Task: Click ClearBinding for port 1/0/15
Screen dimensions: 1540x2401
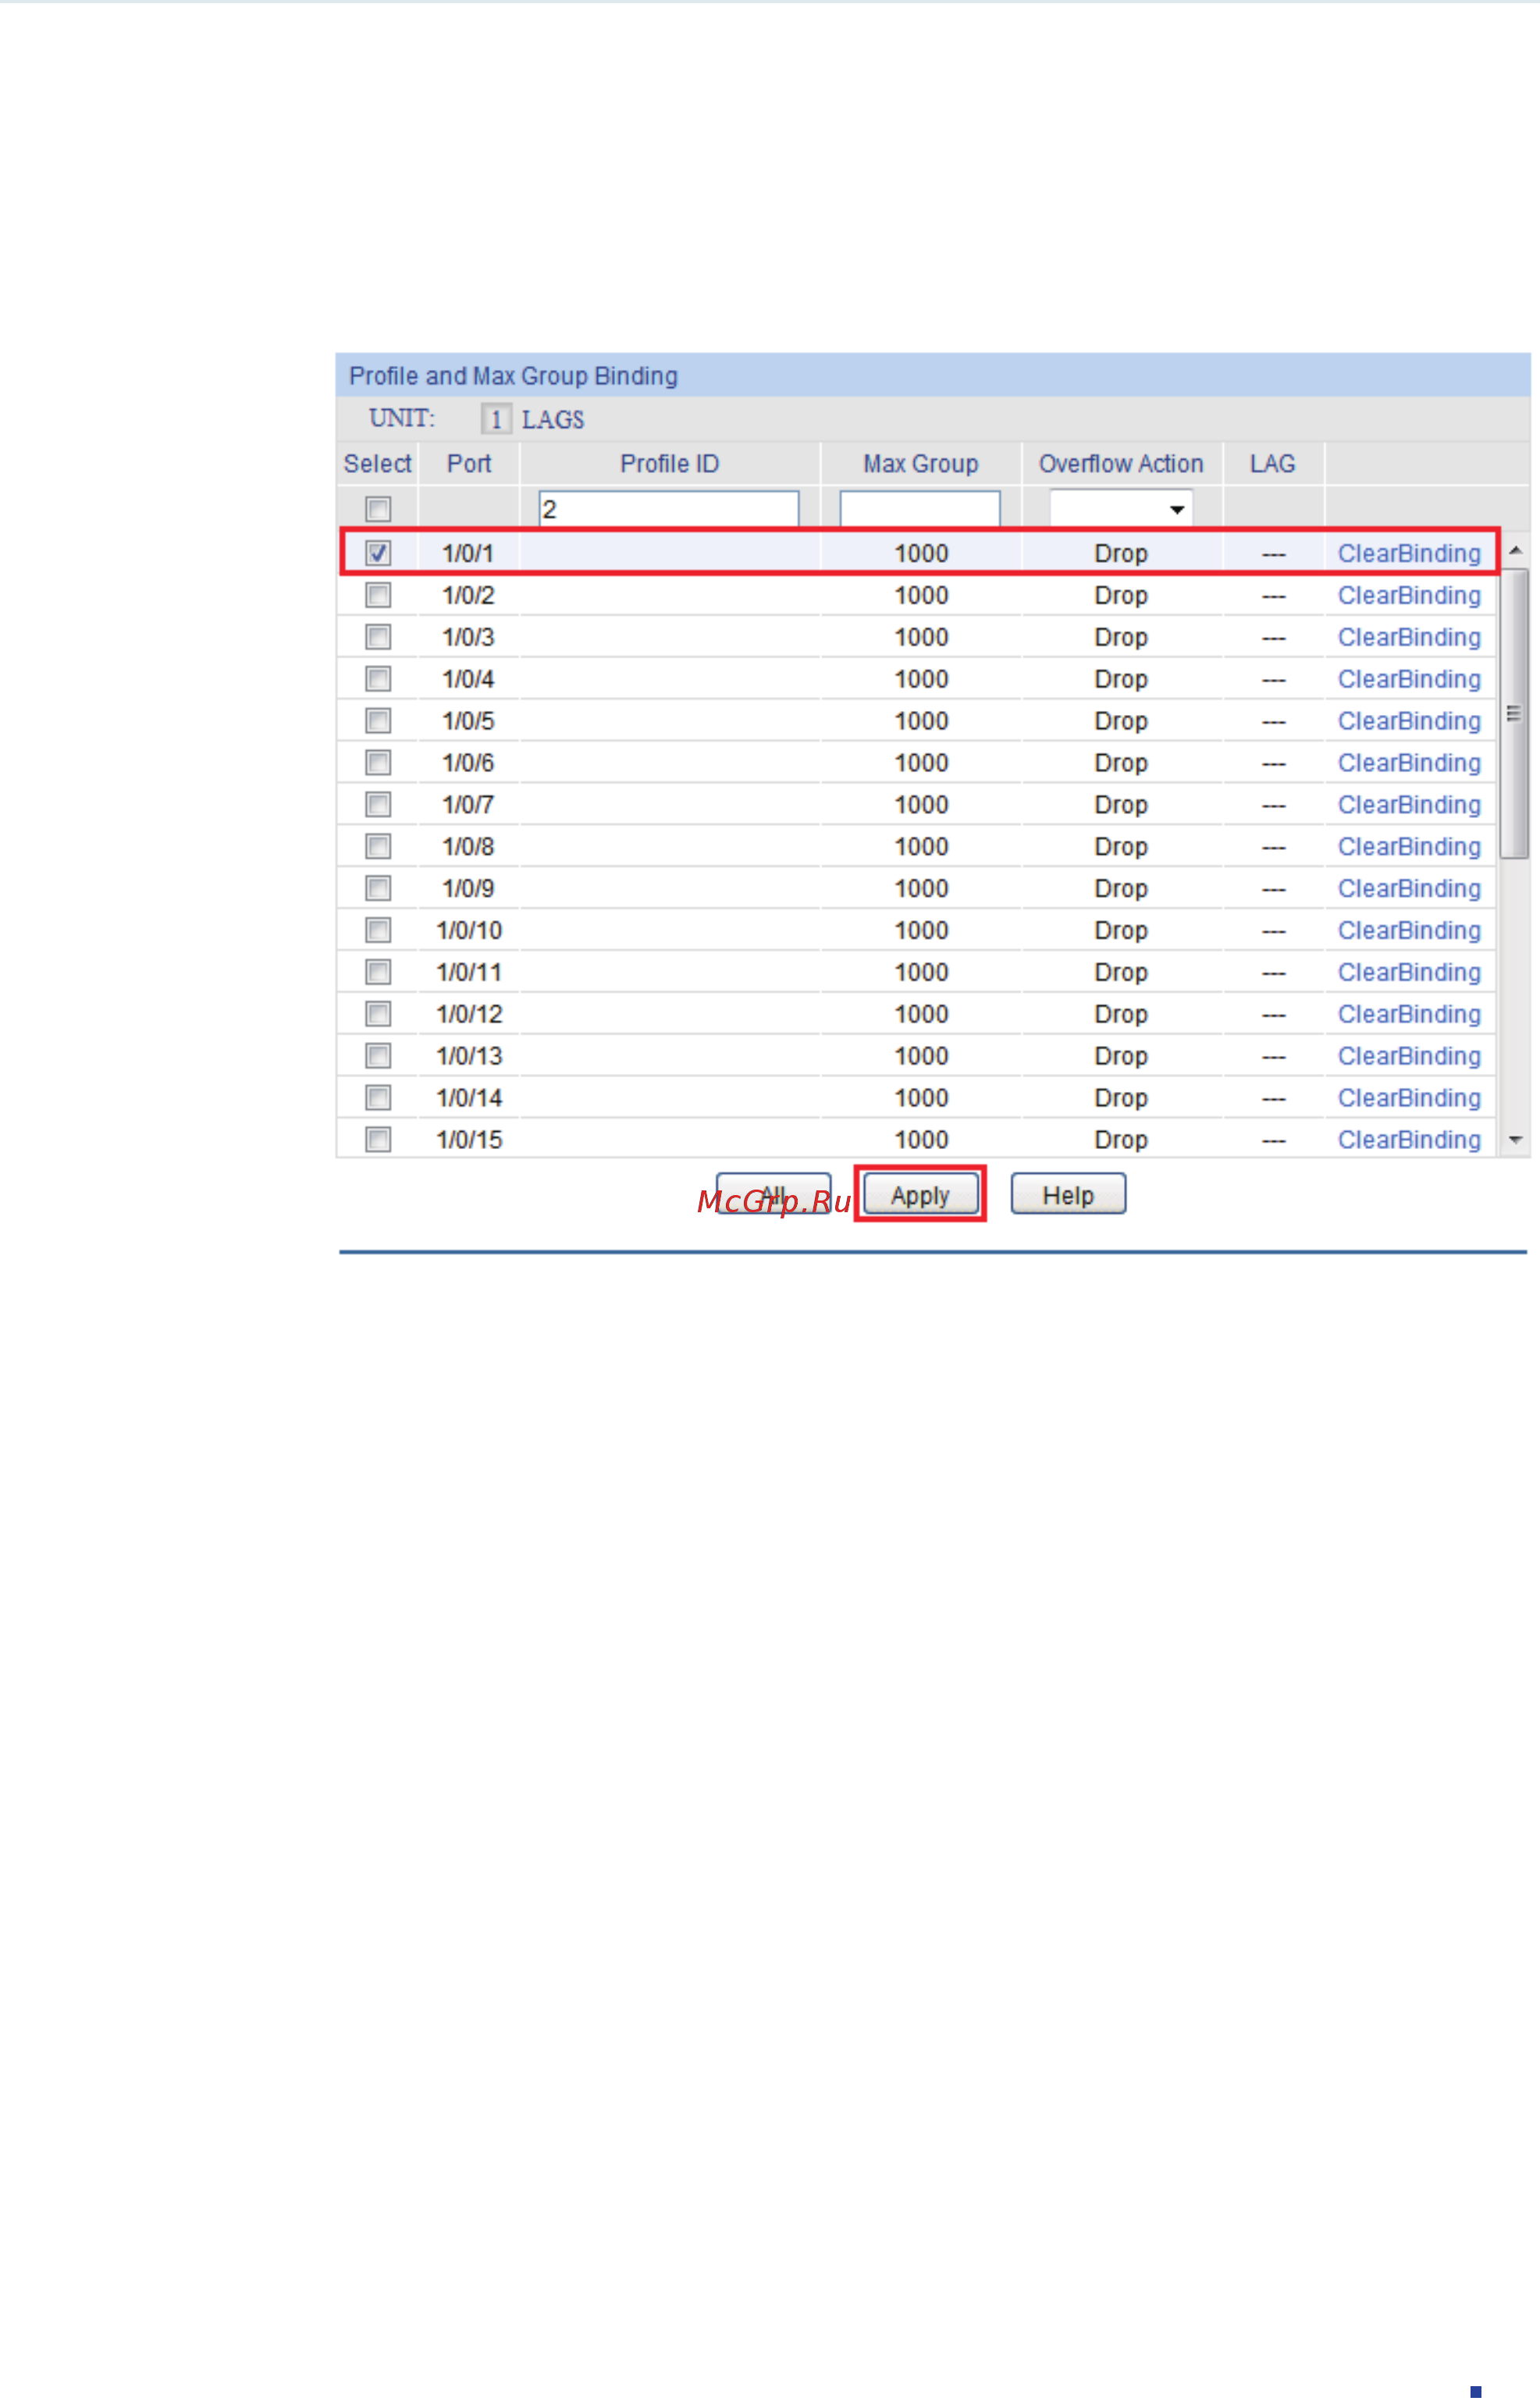Action: tap(1409, 1141)
